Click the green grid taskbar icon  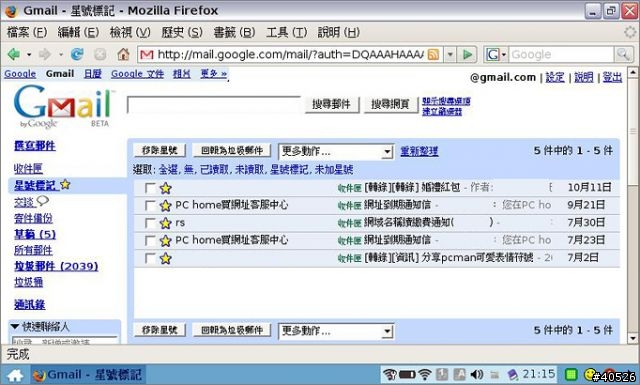(x=571, y=374)
